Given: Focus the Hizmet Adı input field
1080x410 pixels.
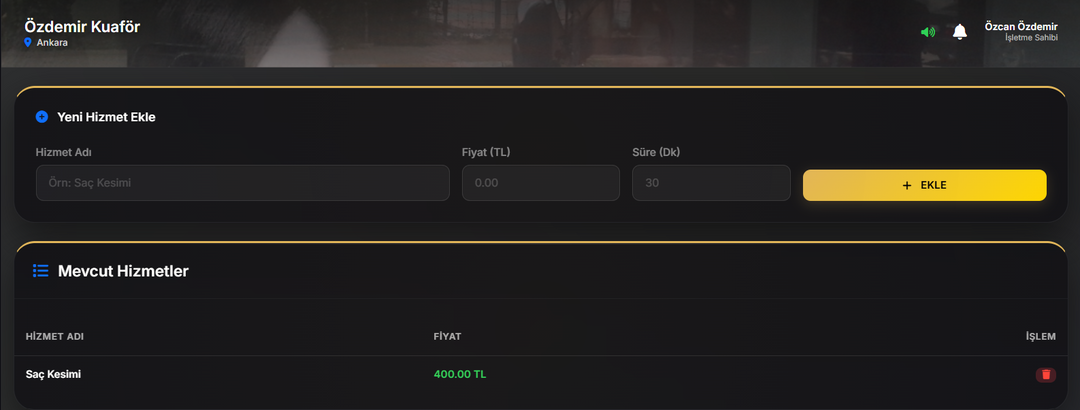Looking at the screenshot, I should pyautogui.click(x=242, y=183).
